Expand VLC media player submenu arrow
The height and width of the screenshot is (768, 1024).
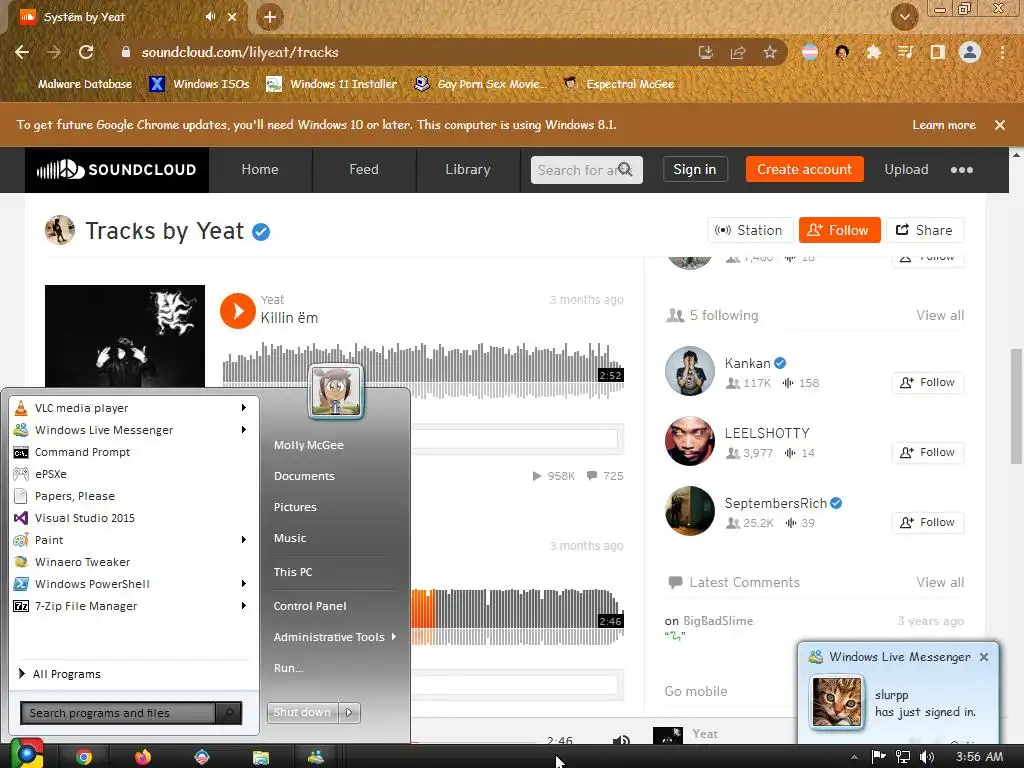(244, 408)
